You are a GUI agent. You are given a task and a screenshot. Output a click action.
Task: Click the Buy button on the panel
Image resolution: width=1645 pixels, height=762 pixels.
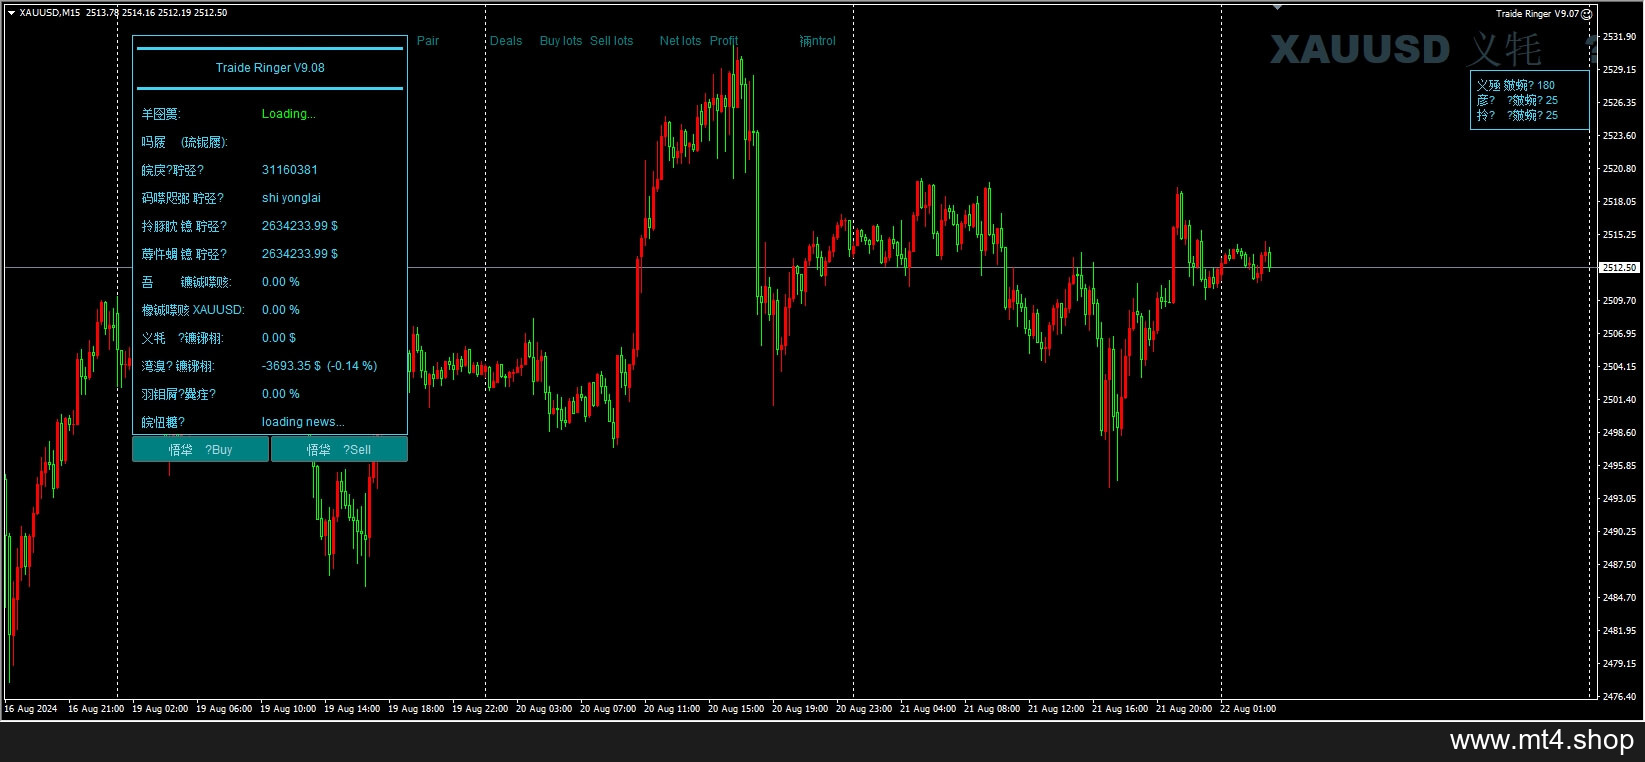tap(200, 450)
